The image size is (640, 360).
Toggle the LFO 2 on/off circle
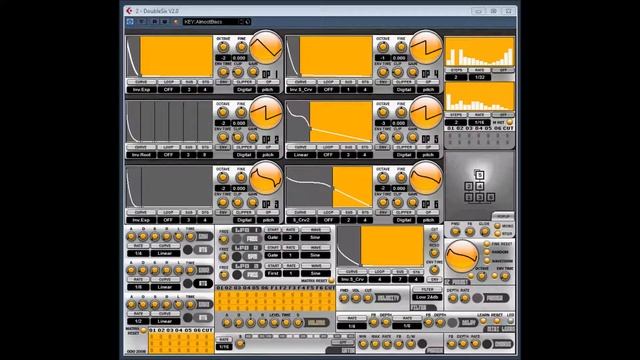pos(237,257)
